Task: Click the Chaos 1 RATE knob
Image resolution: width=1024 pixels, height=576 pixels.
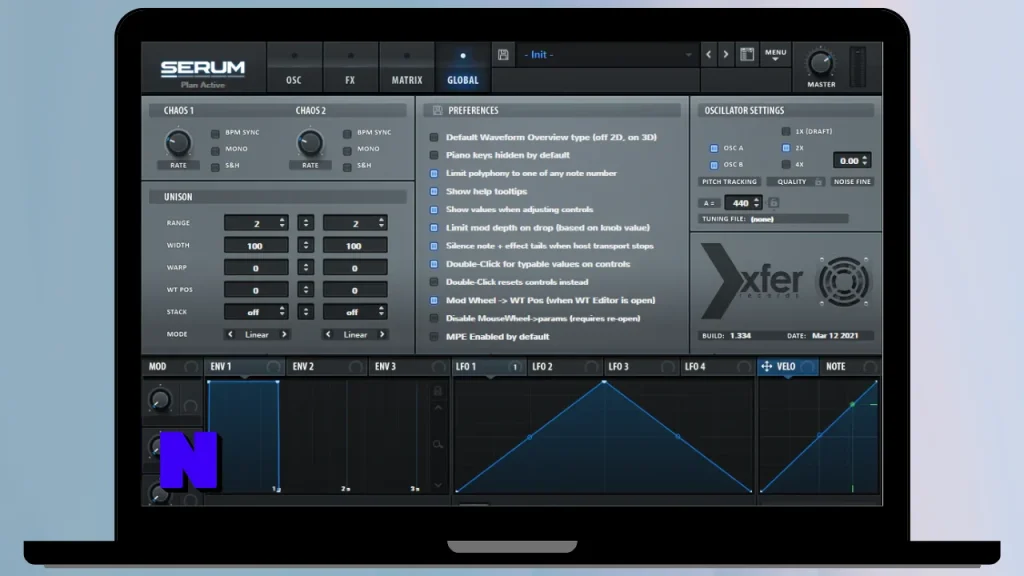Action: pos(178,142)
